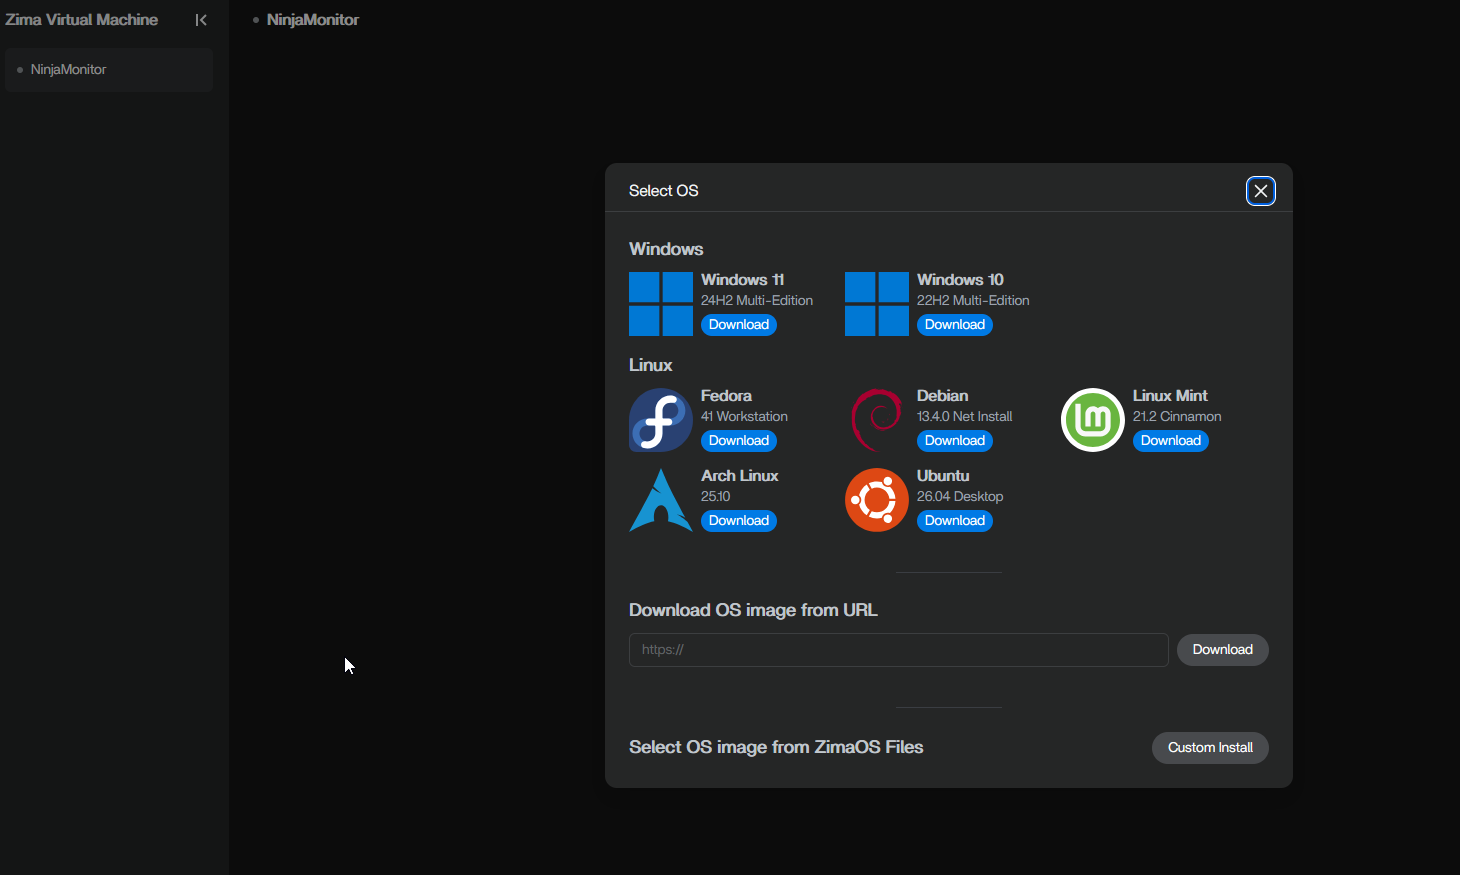1460x875 pixels.
Task: Click Download OS image from URL heading
Action: pos(753,610)
